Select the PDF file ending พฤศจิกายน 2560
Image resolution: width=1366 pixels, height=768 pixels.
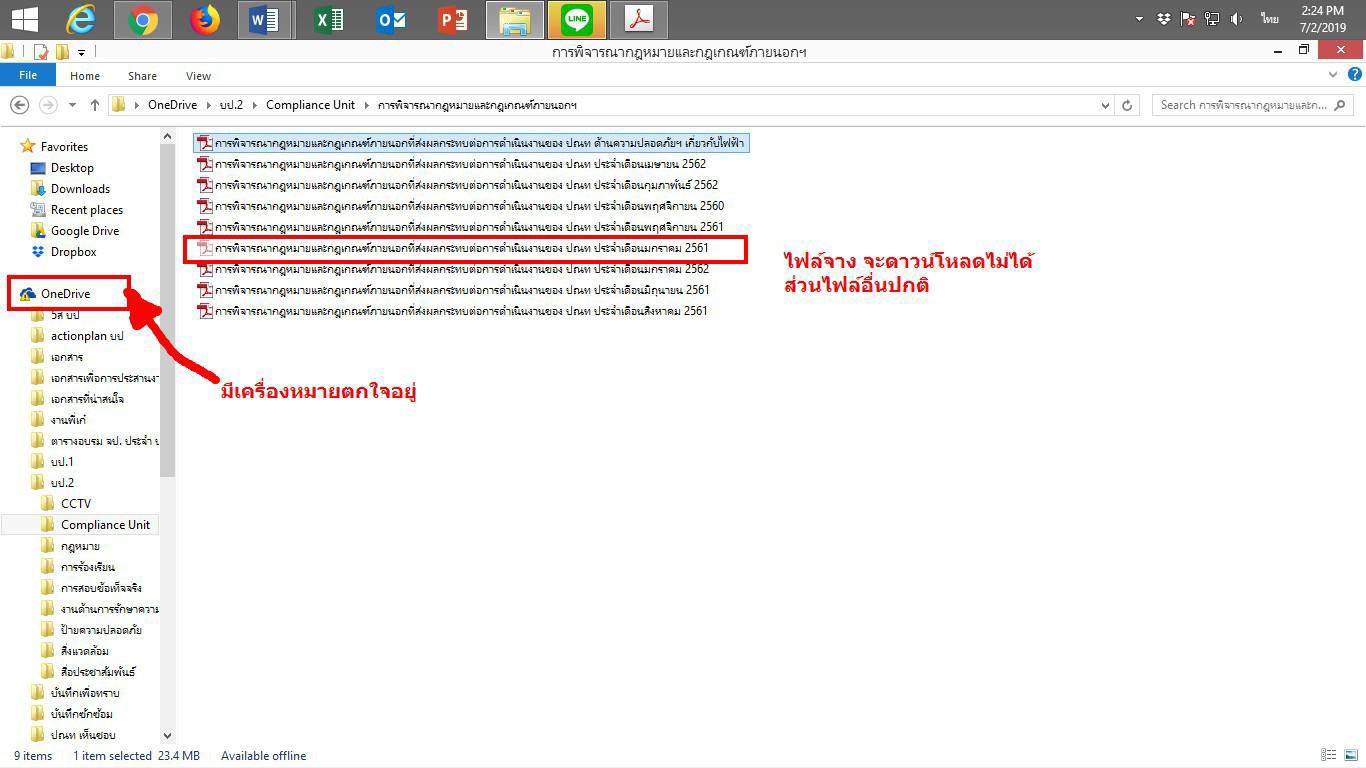coord(460,206)
